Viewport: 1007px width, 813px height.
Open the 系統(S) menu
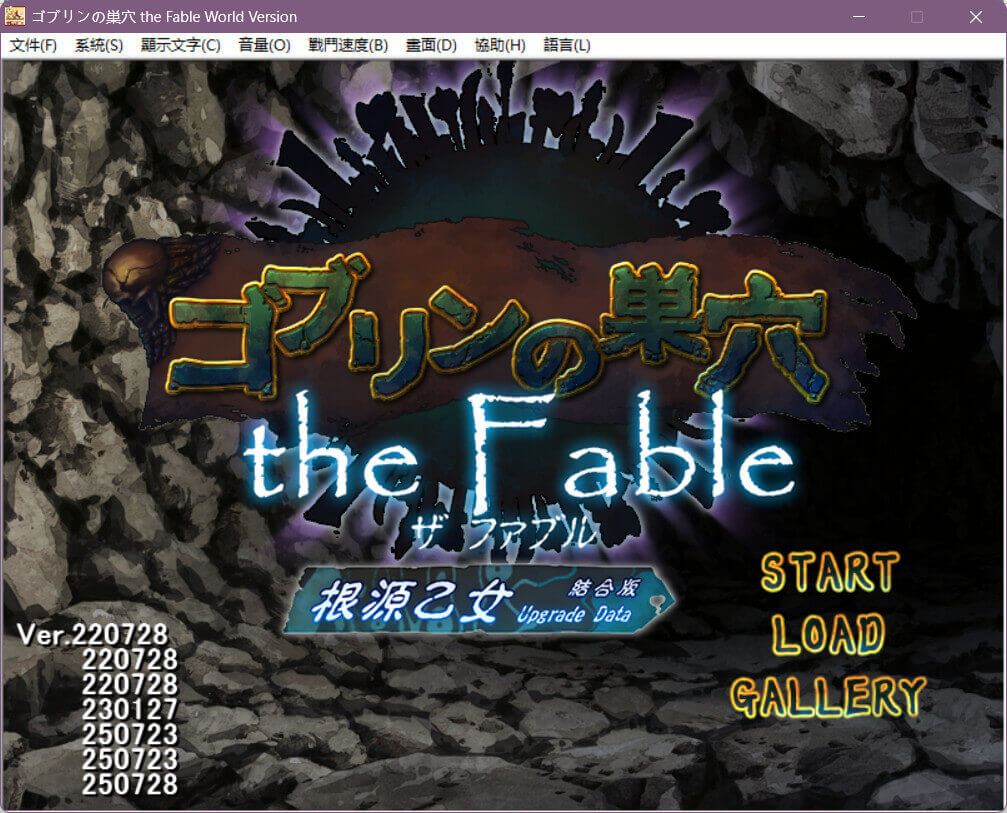[99, 46]
